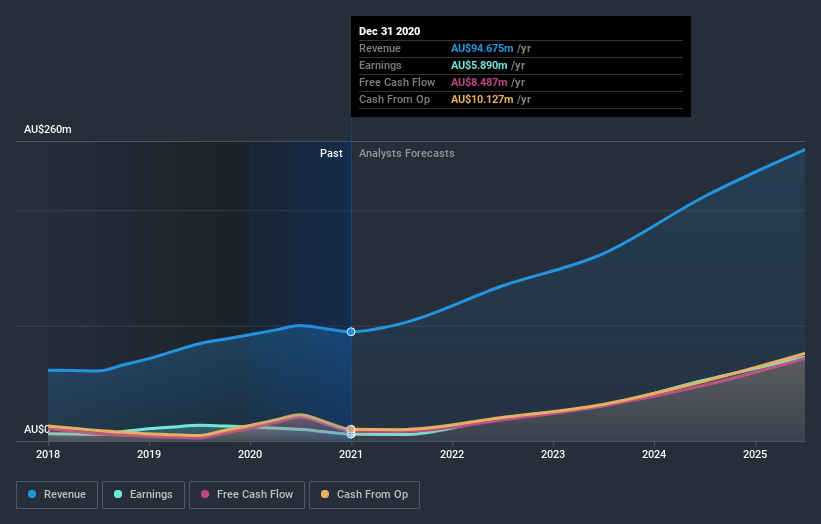
Task: Click the AU$260m y-axis label
Action: (x=48, y=129)
